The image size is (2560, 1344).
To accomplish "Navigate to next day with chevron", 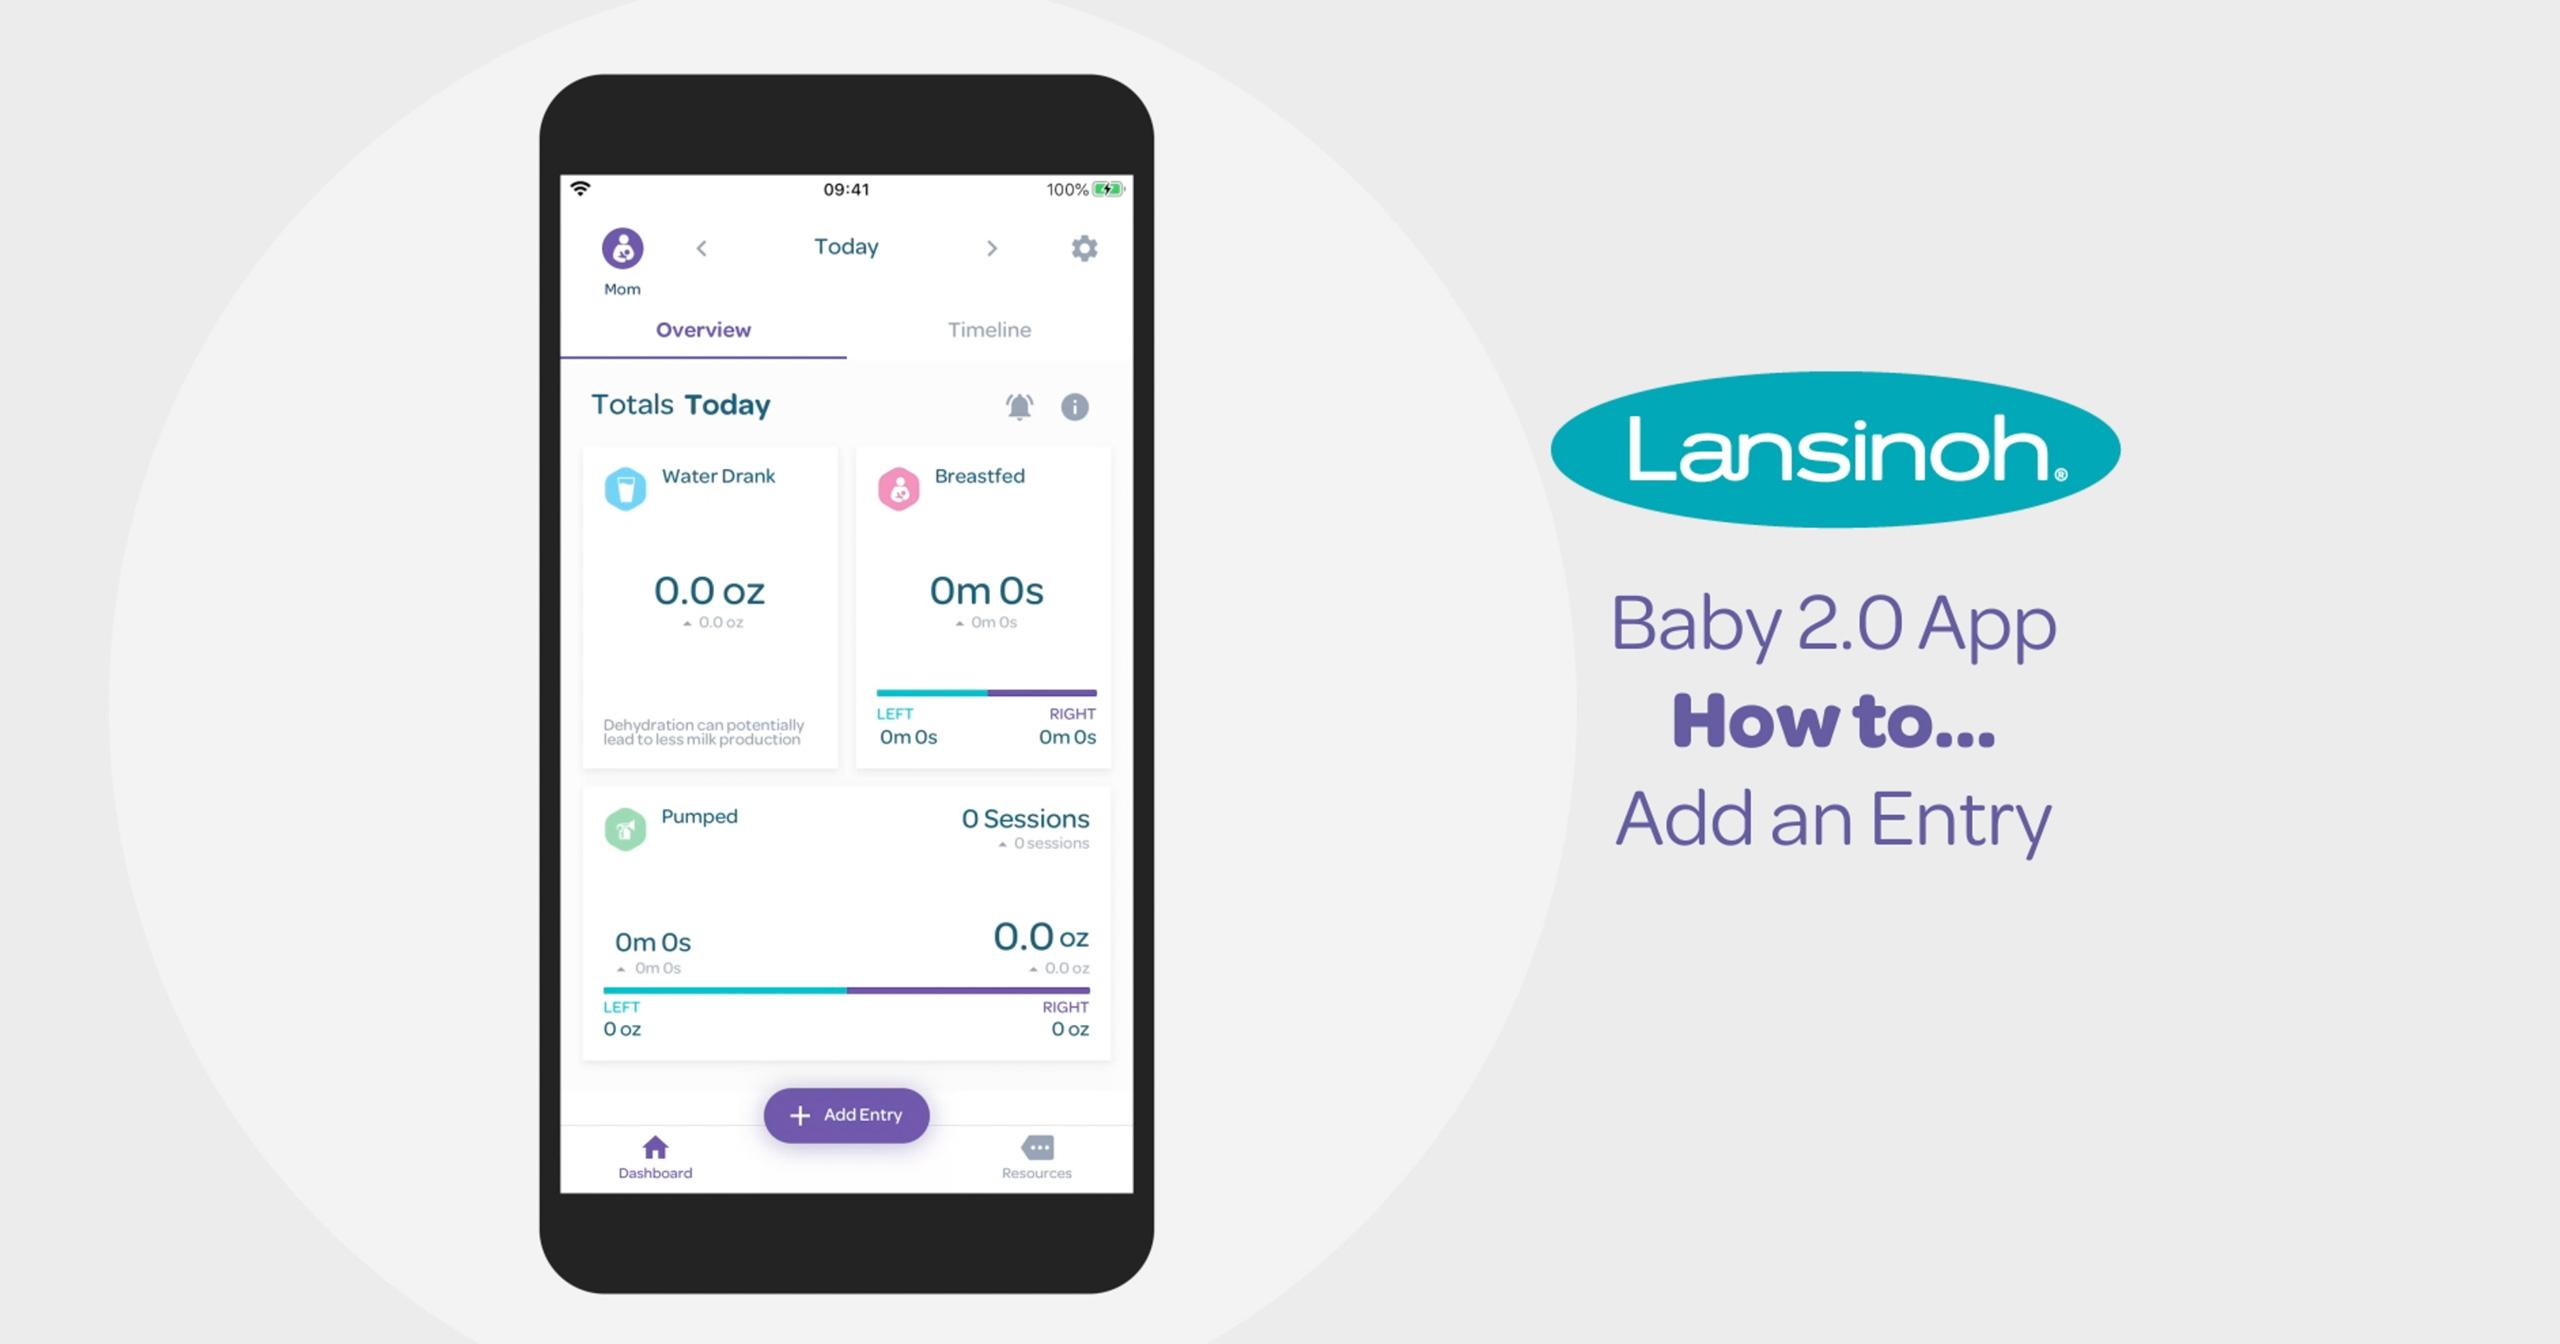I will 985,247.
